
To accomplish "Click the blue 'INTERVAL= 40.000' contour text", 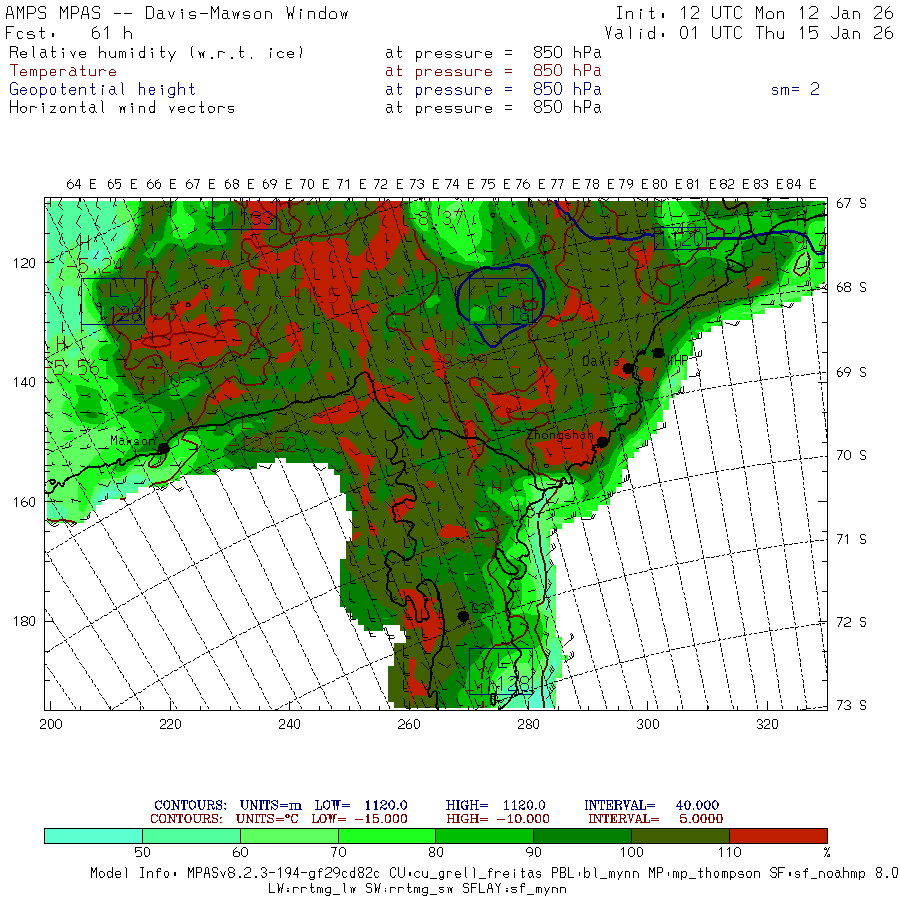I will pos(651,805).
